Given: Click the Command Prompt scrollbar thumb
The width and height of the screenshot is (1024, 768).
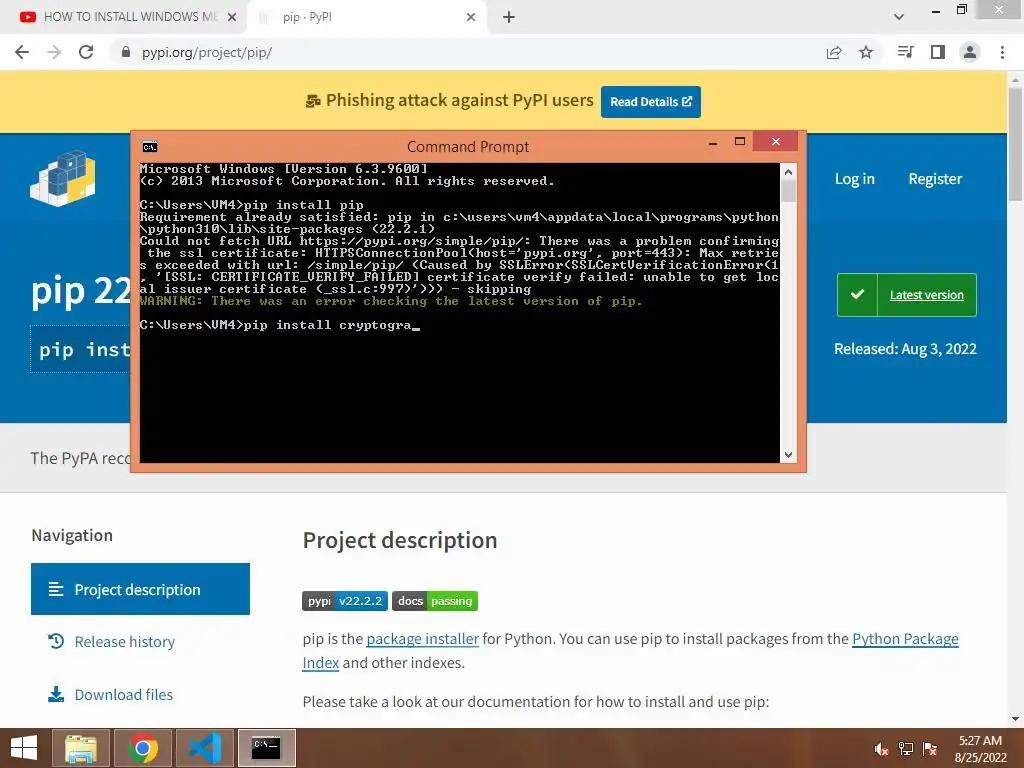Looking at the screenshot, I should click(x=788, y=191).
